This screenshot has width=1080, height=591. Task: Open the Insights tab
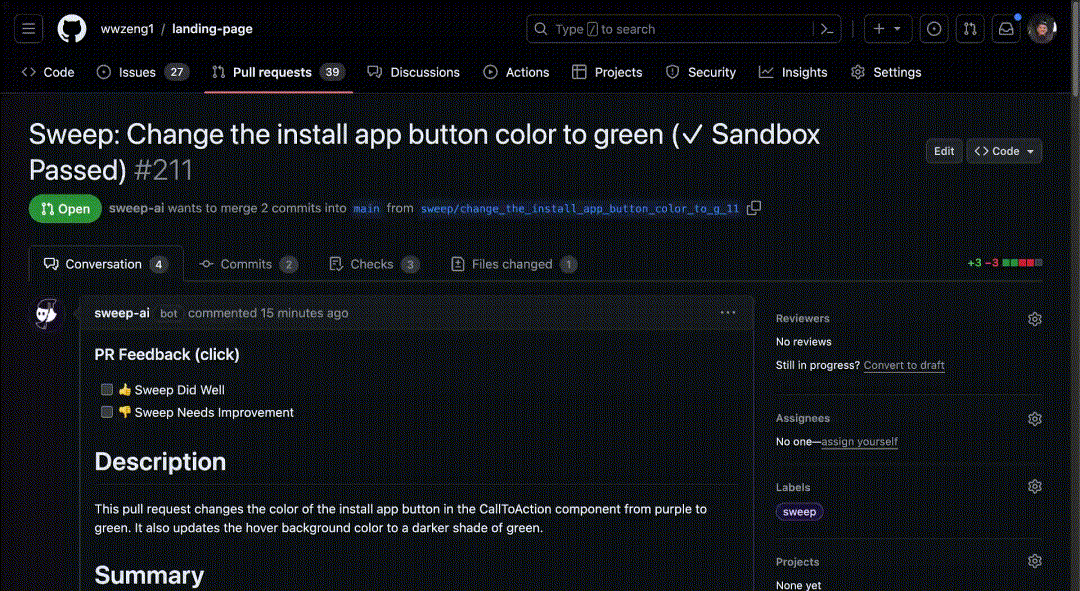pos(793,72)
